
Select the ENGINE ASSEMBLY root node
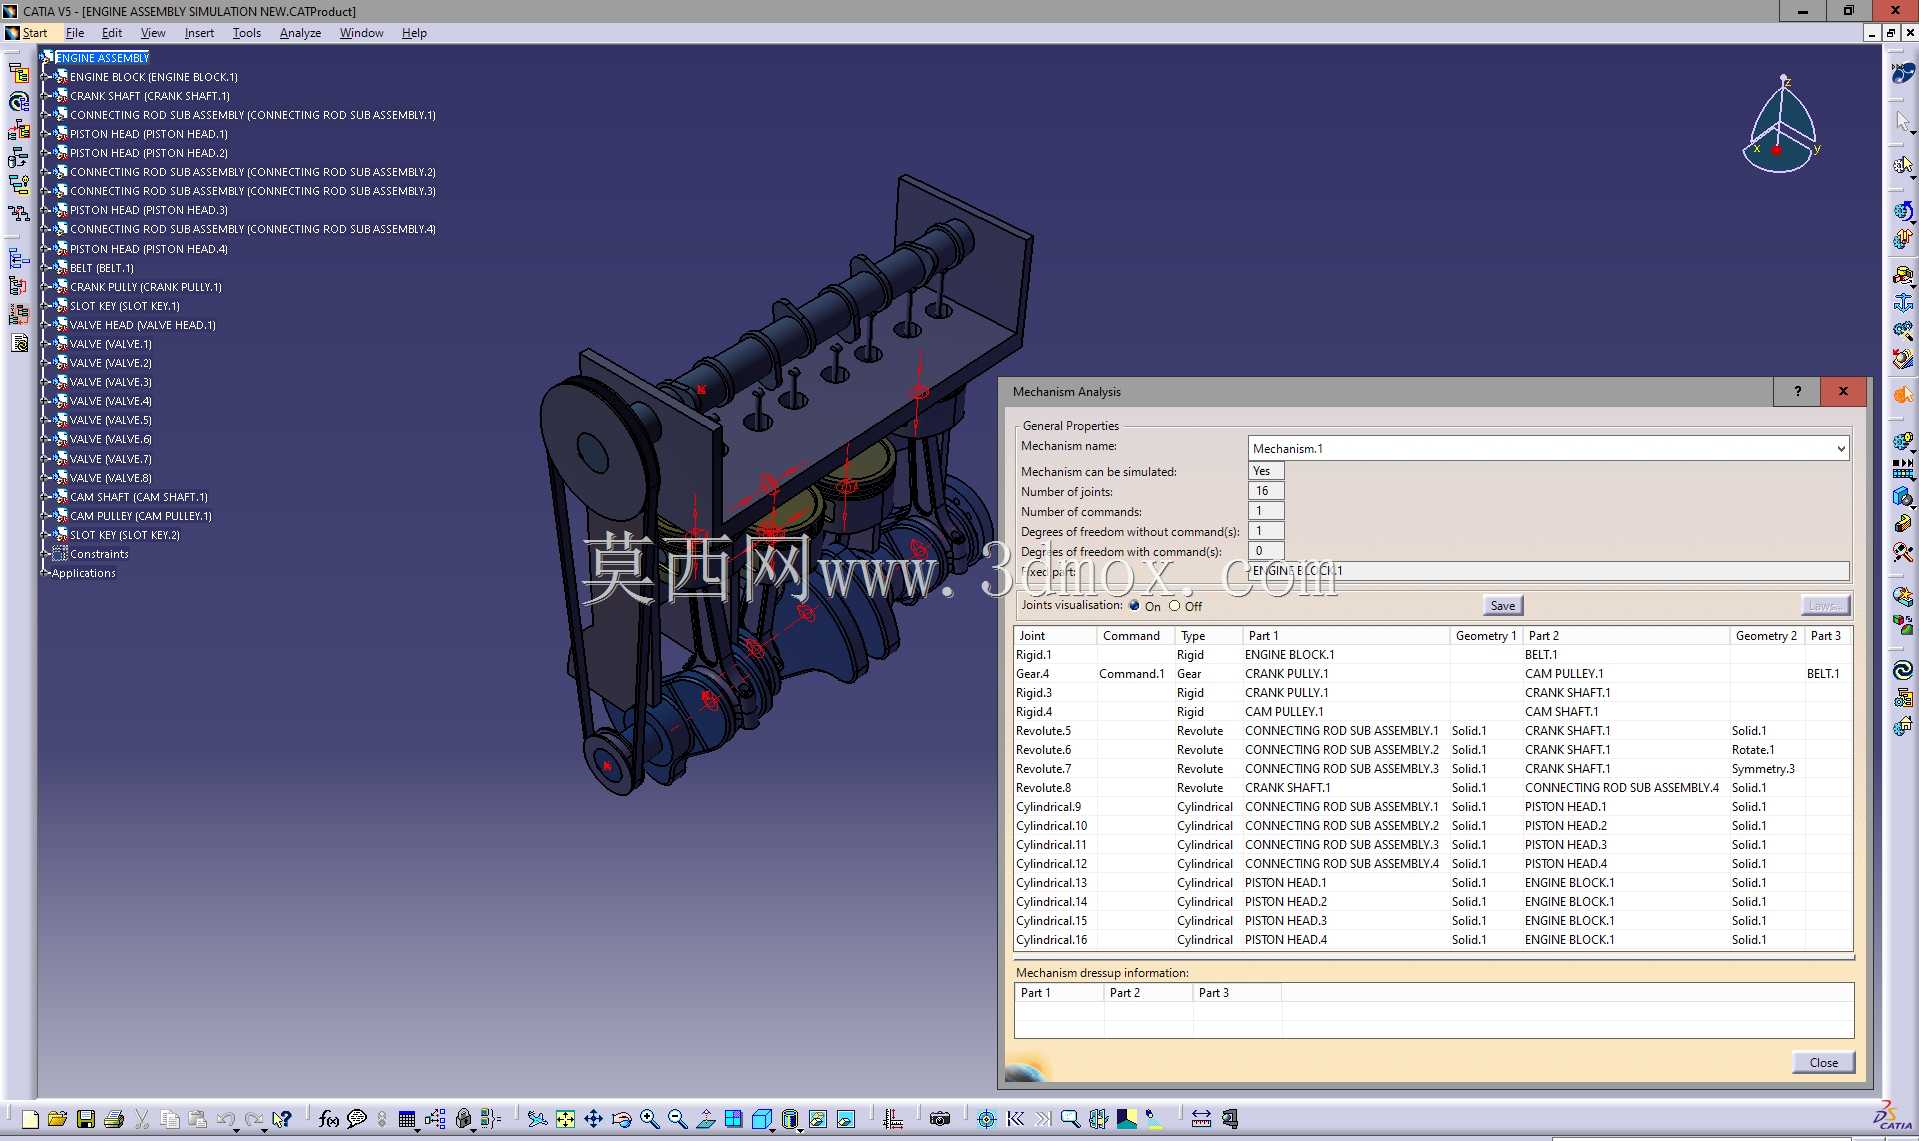102,58
